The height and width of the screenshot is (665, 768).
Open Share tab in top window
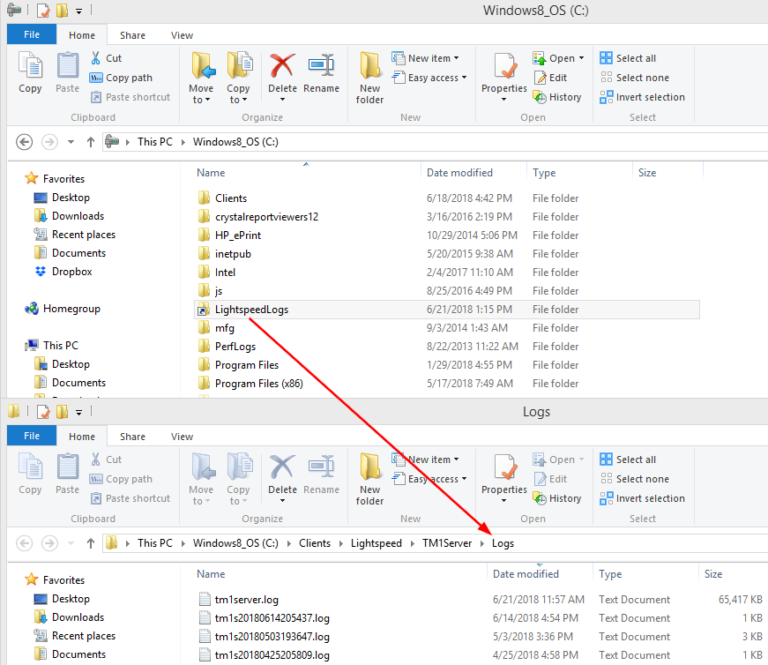(132, 35)
